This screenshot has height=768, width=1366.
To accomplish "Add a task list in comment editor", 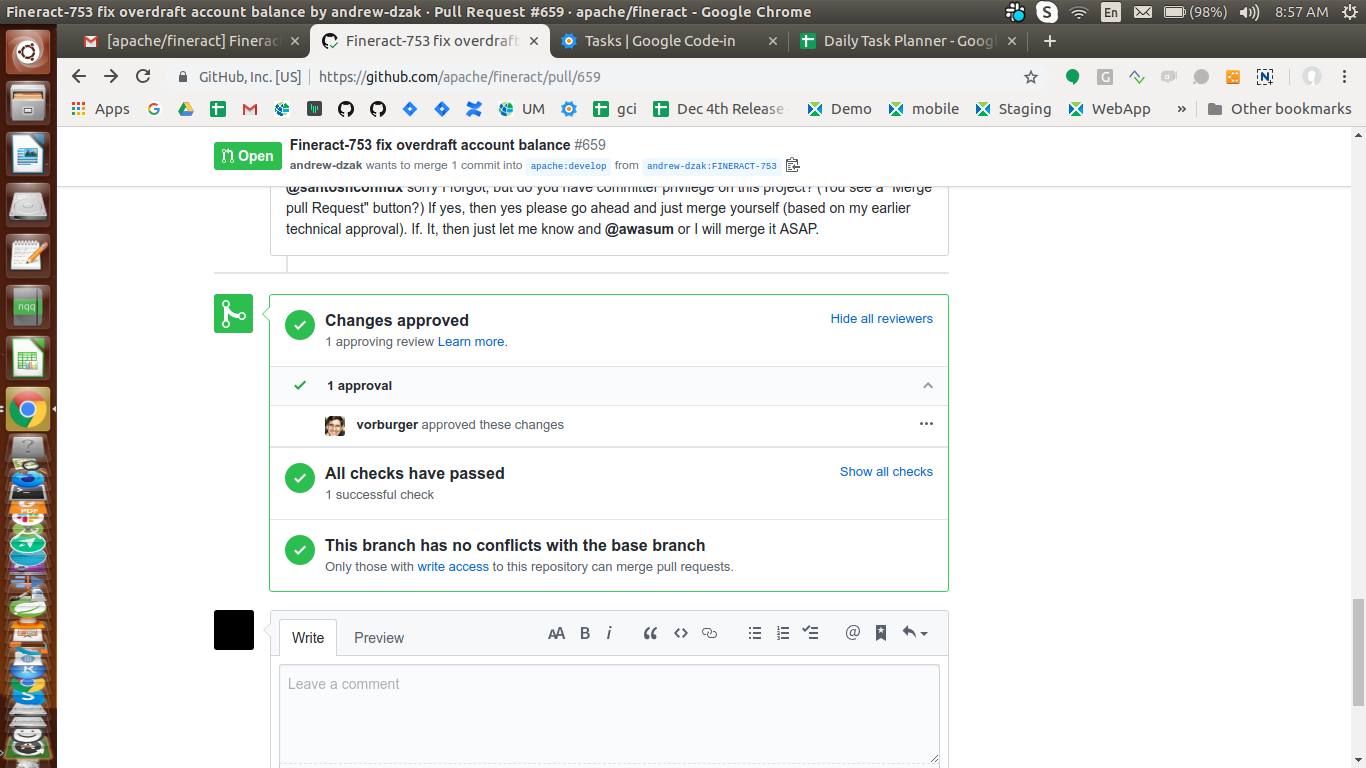I will (811, 633).
